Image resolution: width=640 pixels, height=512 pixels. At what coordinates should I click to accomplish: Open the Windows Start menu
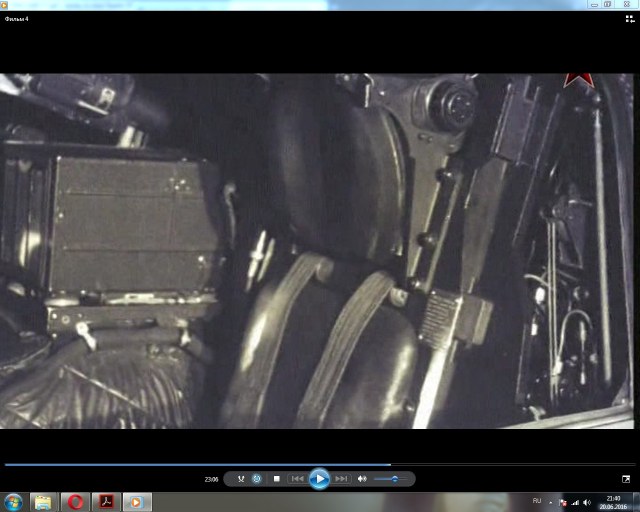click(13, 501)
